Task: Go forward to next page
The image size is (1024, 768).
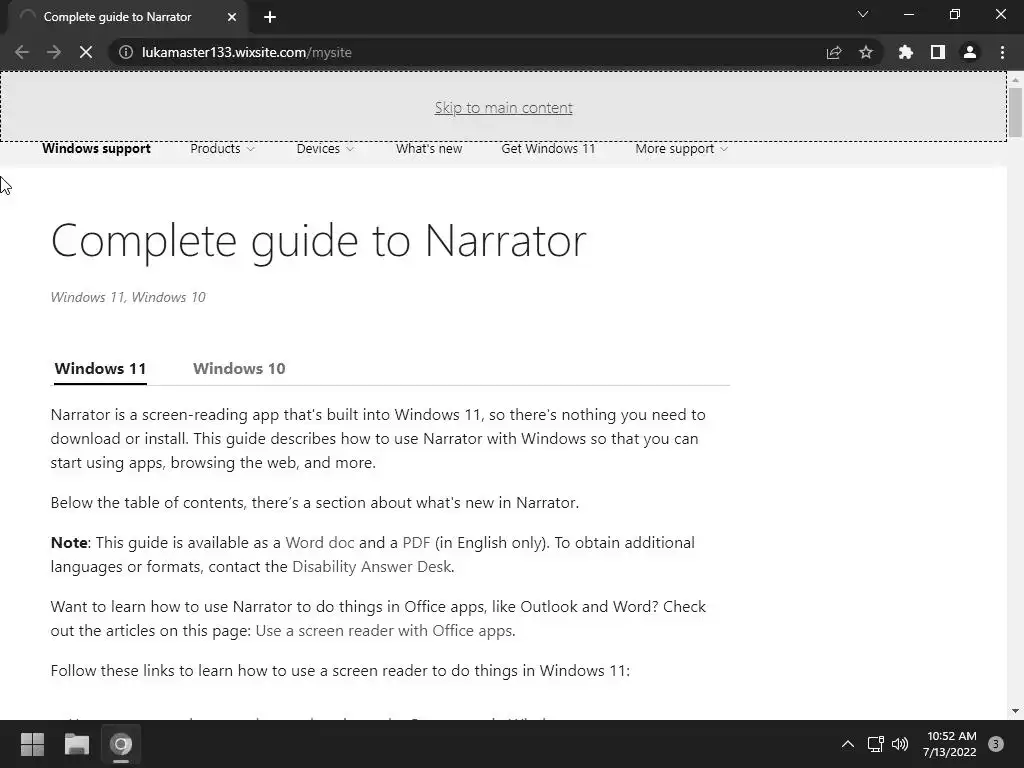Action: tap(54, 52)
